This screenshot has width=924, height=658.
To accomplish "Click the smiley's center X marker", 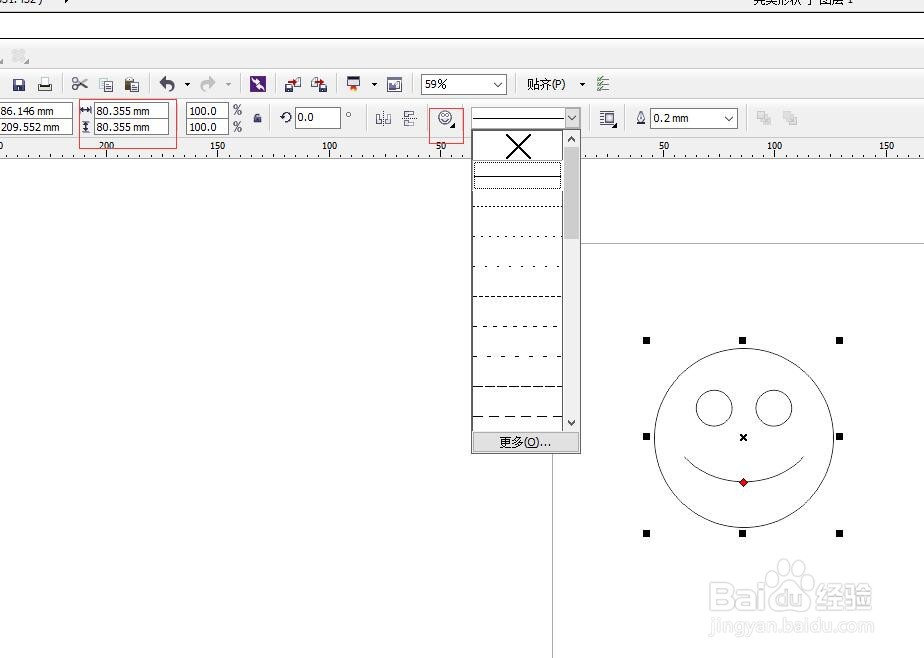I will (744, 437).
